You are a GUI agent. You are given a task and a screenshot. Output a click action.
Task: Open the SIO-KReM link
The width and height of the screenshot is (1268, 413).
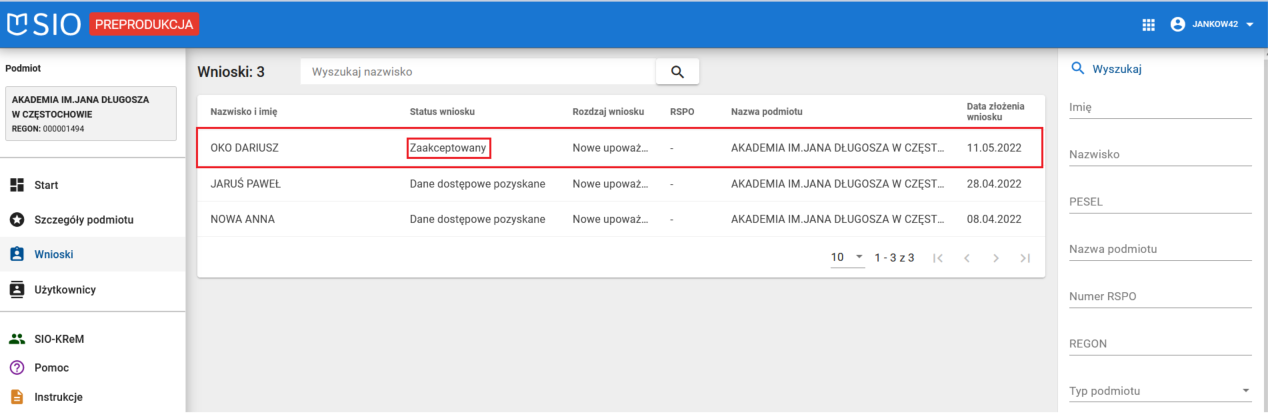tap(59, 339)
